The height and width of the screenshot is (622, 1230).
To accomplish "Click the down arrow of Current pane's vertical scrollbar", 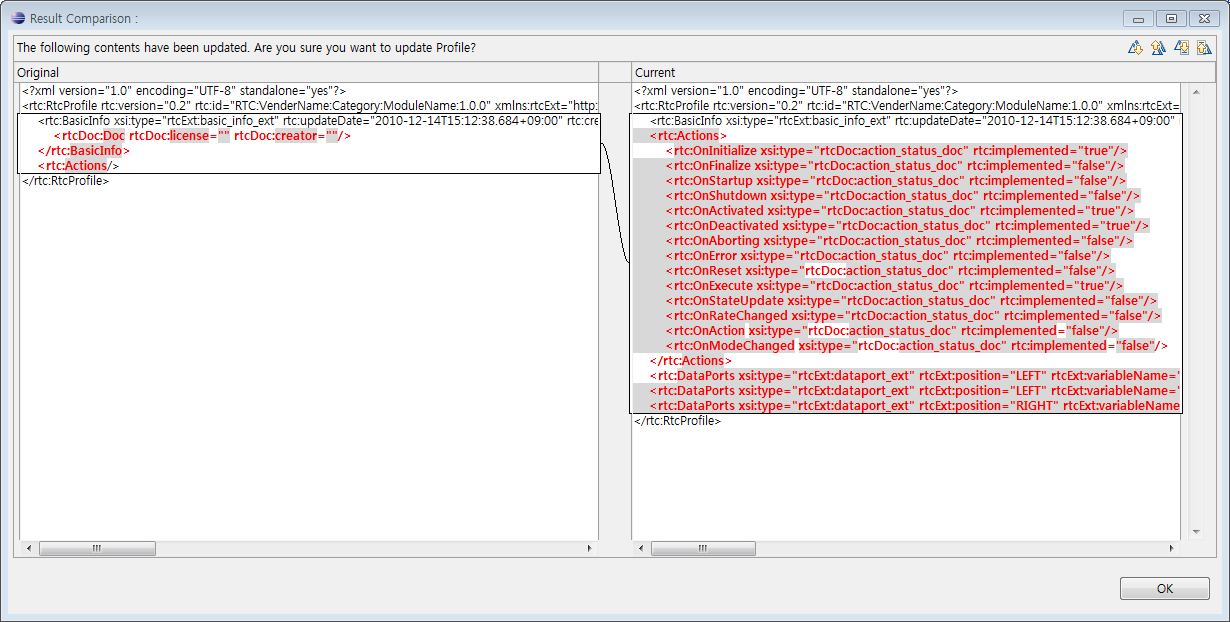I will coord(1195,532).
